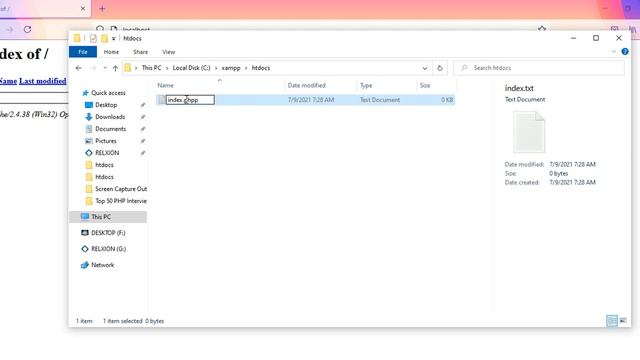Open Pictures in Quick access
Viewport: 640px width, 360px height.
(106, 141)
